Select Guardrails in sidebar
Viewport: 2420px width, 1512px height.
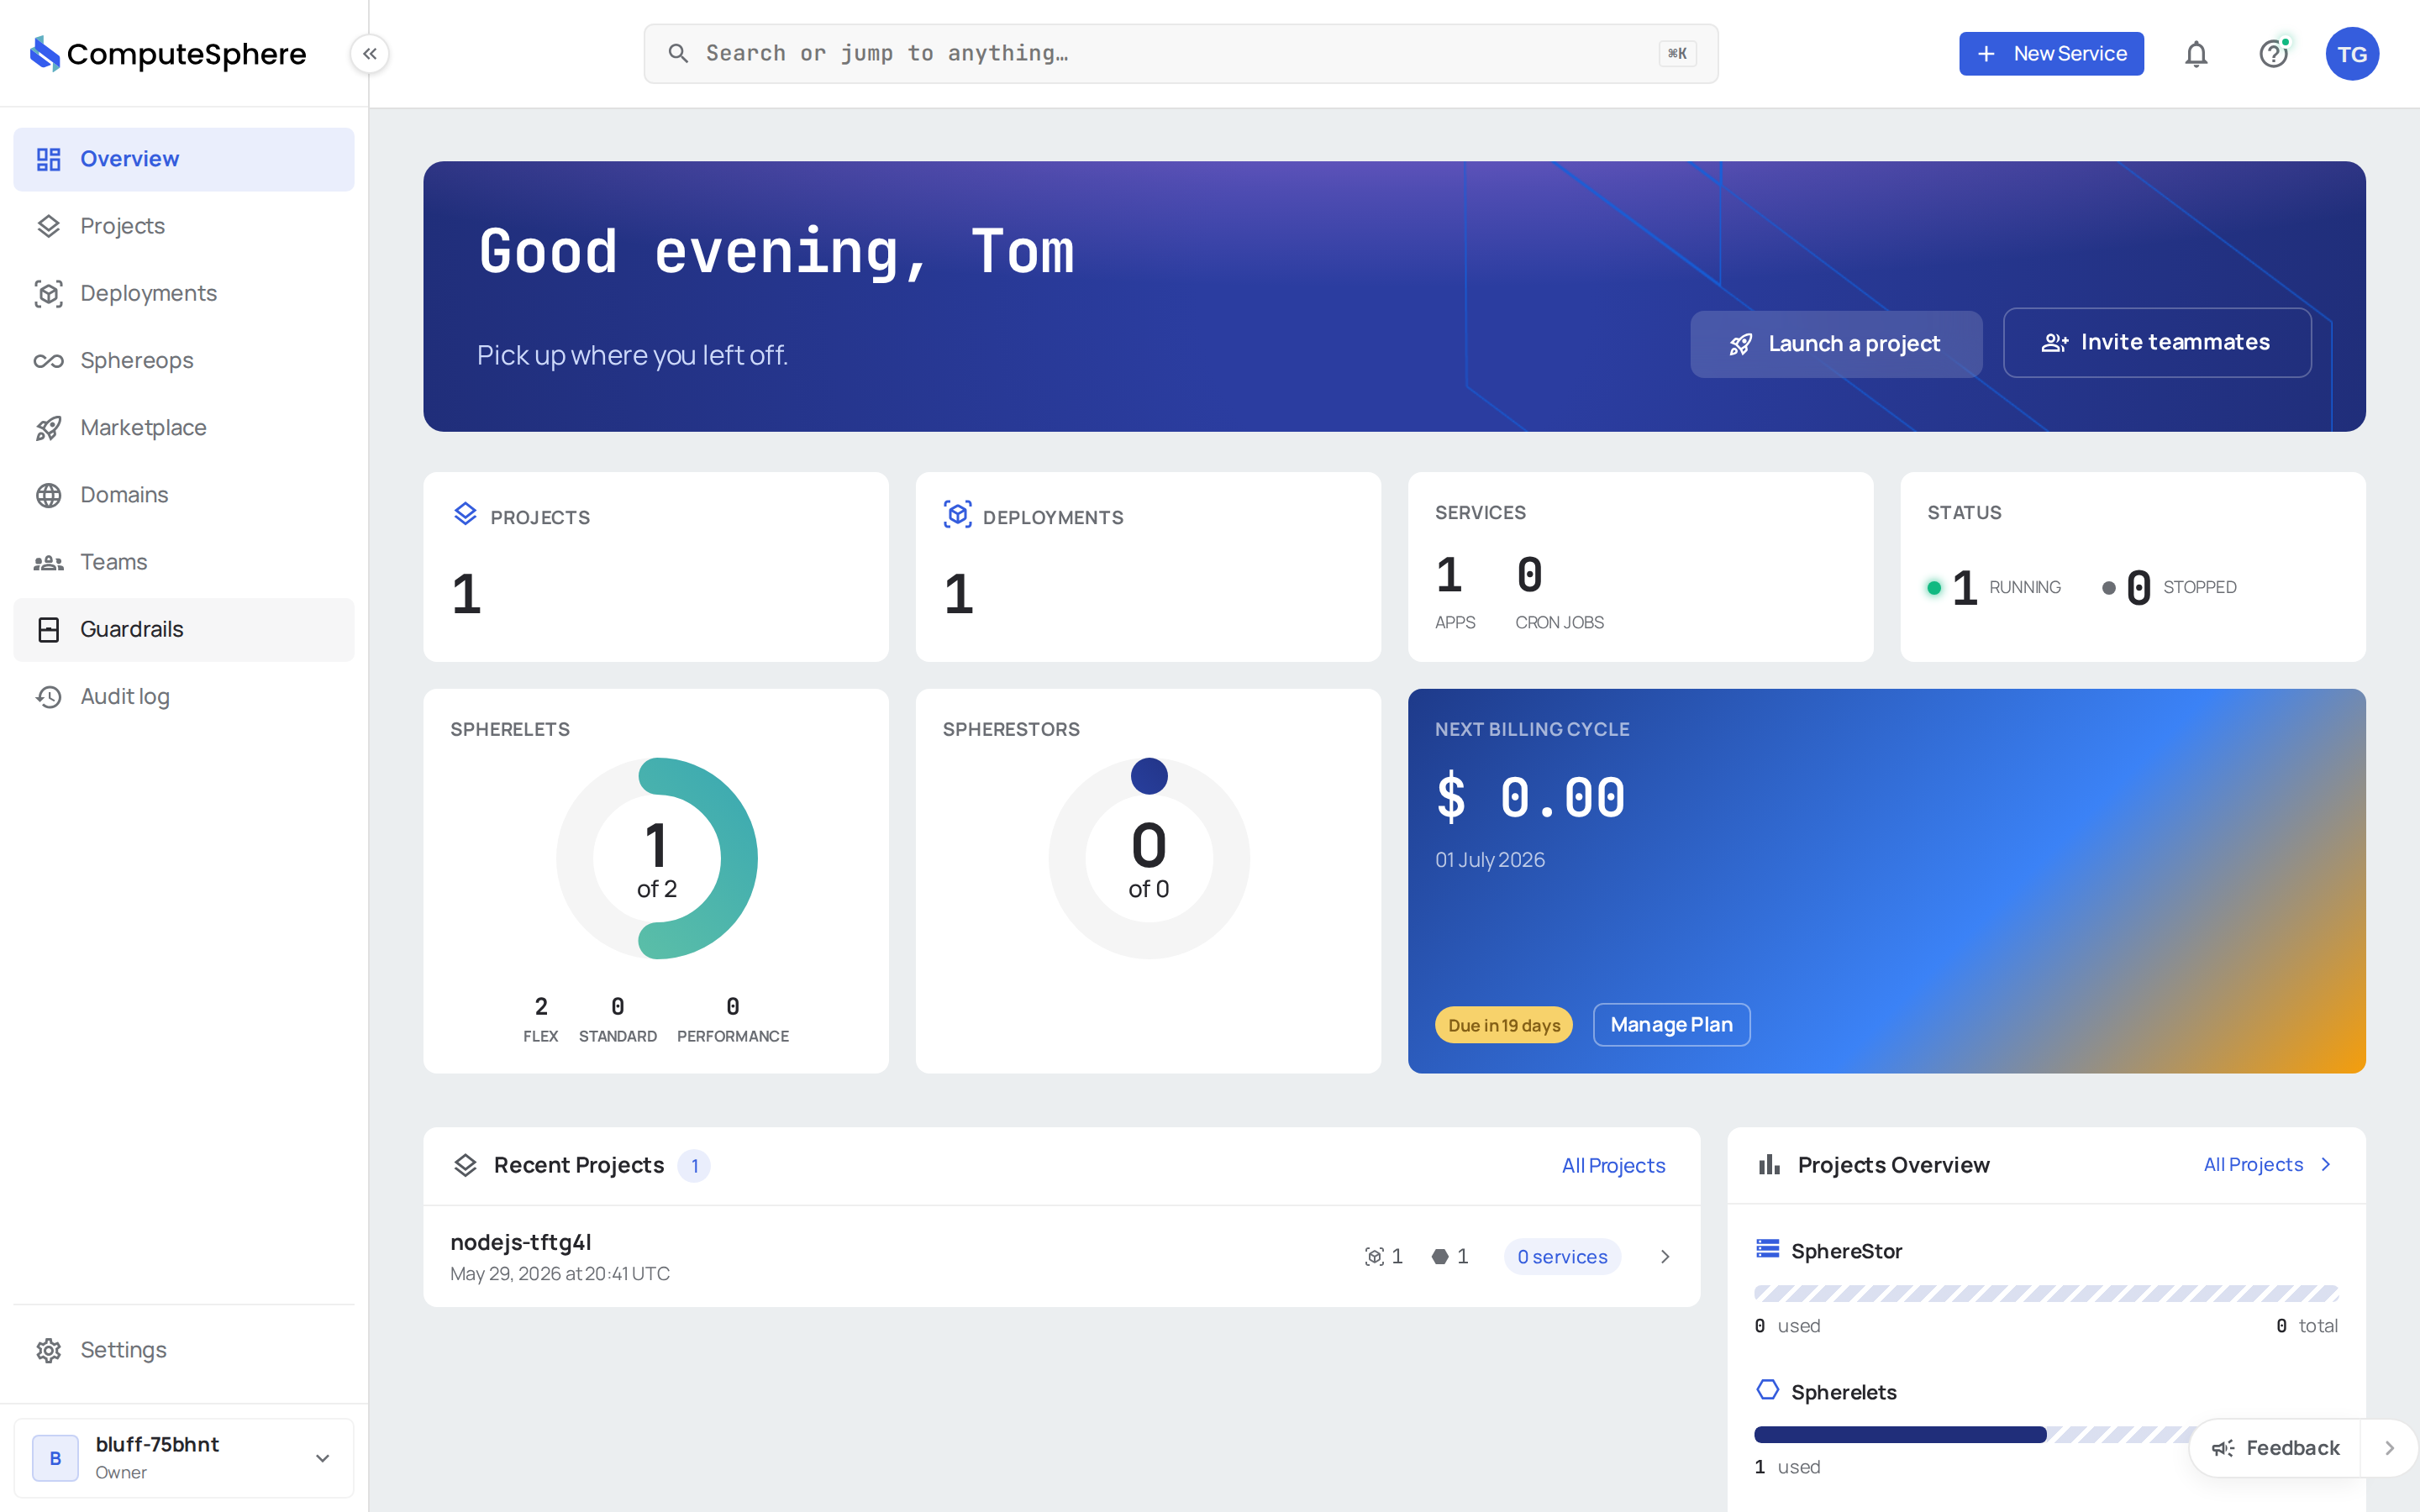pyautogui.click(x=184, y=629)
